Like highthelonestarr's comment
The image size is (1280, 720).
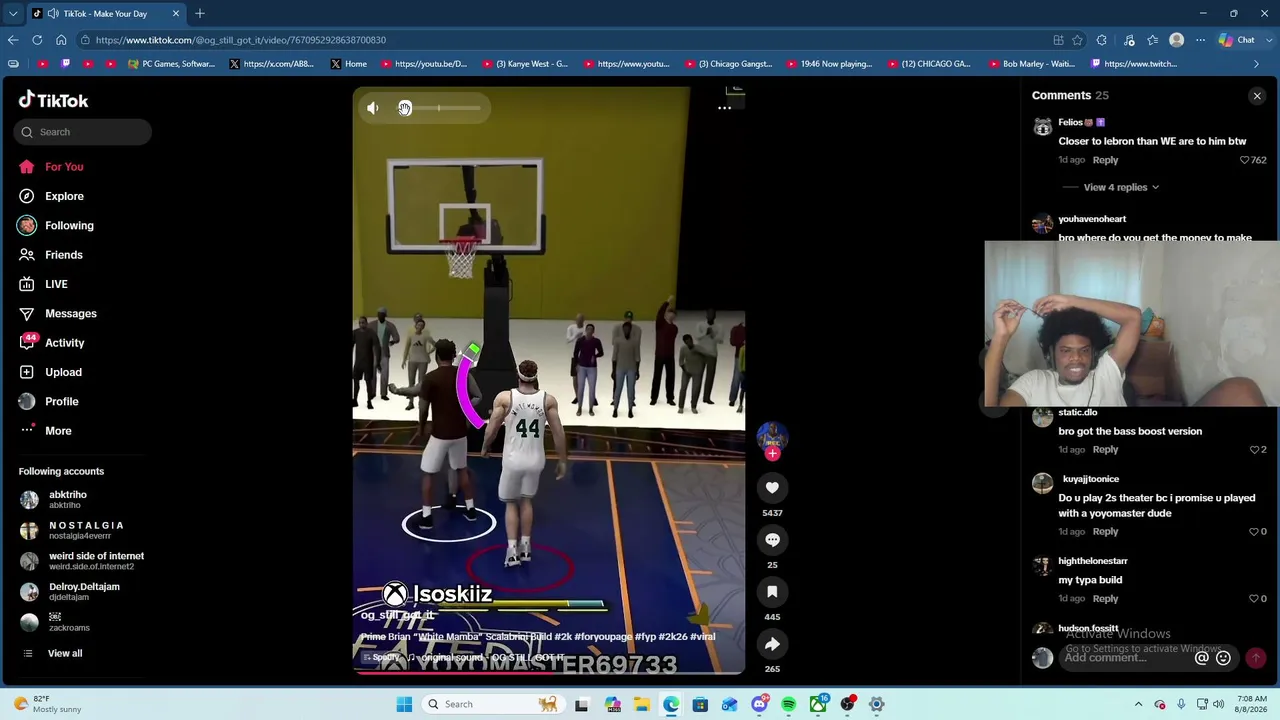click(1254, 599)
